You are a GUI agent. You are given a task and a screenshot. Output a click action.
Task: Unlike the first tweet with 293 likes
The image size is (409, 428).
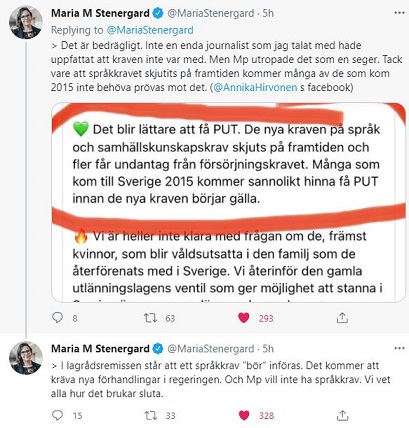click(x=244, y=318)
